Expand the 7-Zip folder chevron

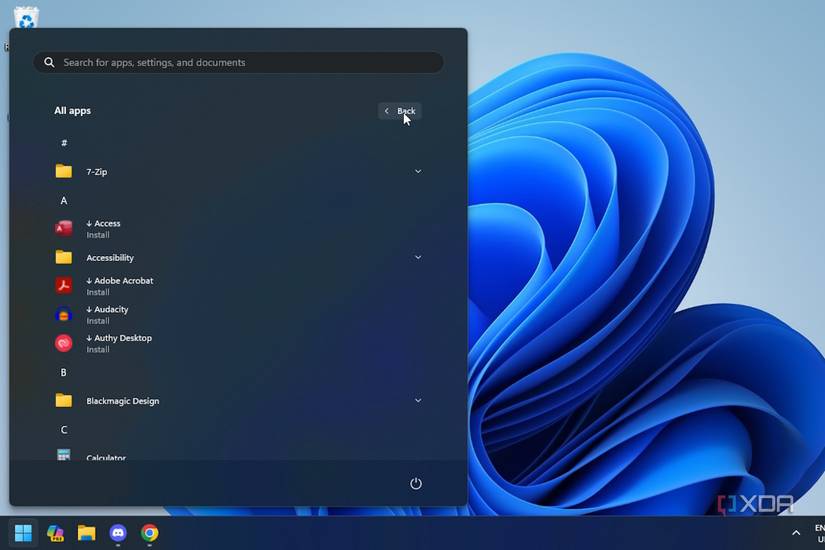418,172
